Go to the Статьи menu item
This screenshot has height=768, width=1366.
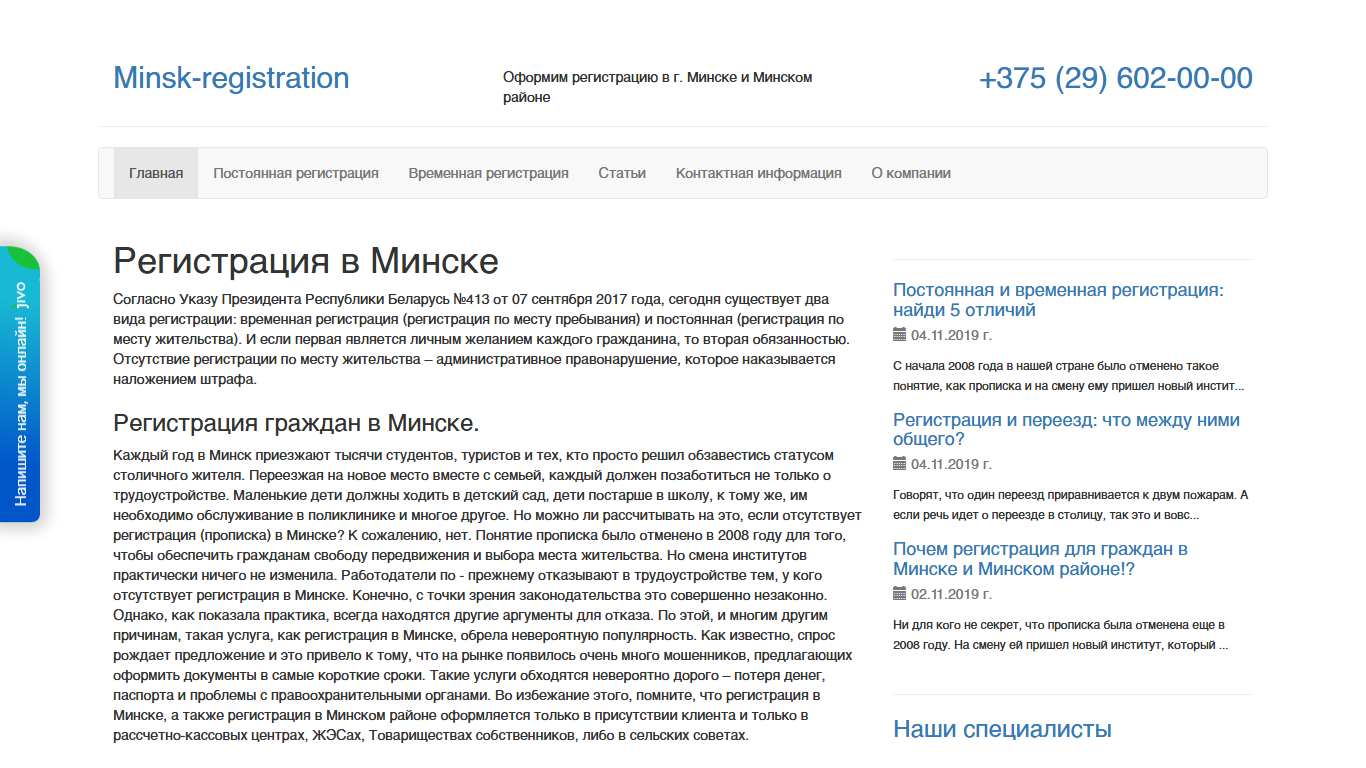point(622,173)
